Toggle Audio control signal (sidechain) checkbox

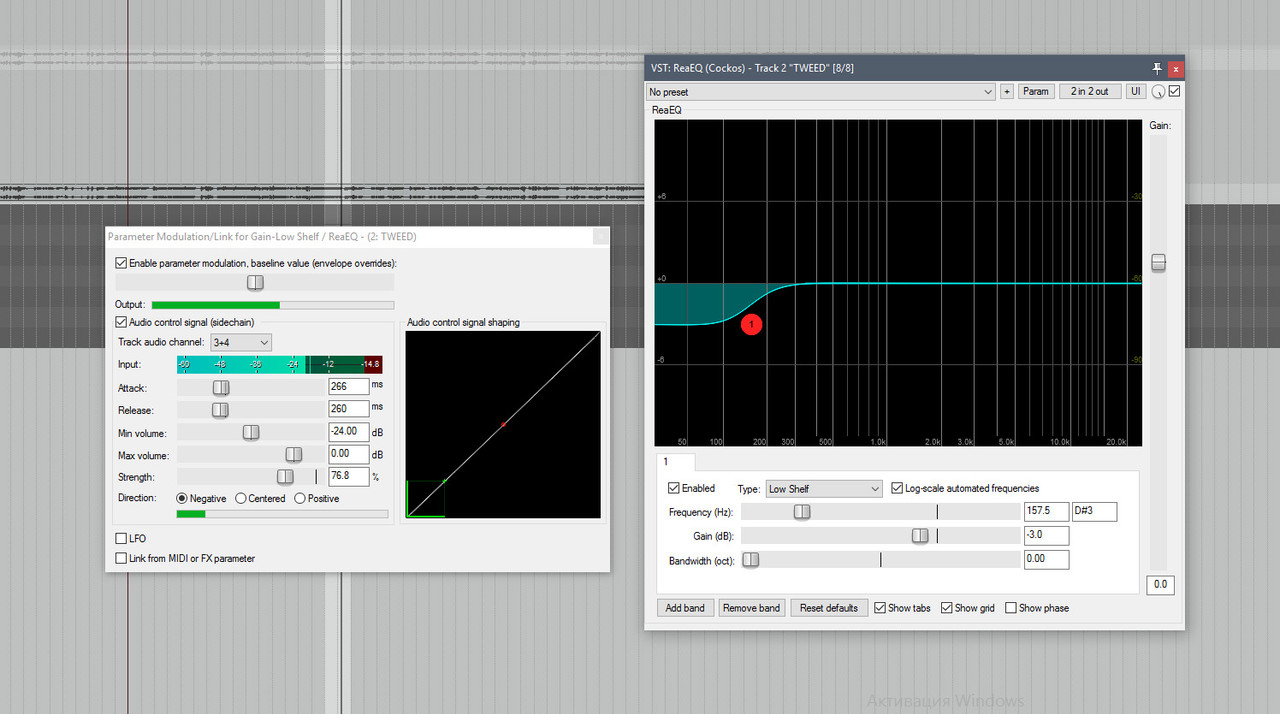point(121,322)
